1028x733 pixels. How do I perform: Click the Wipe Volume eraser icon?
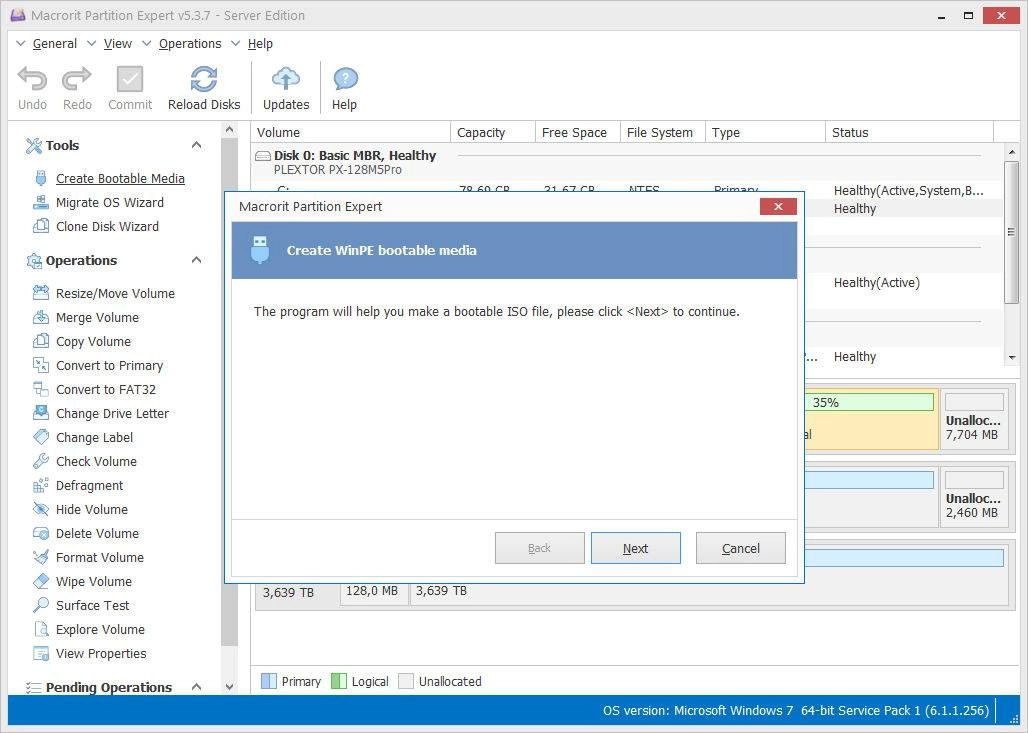point(41,582)
